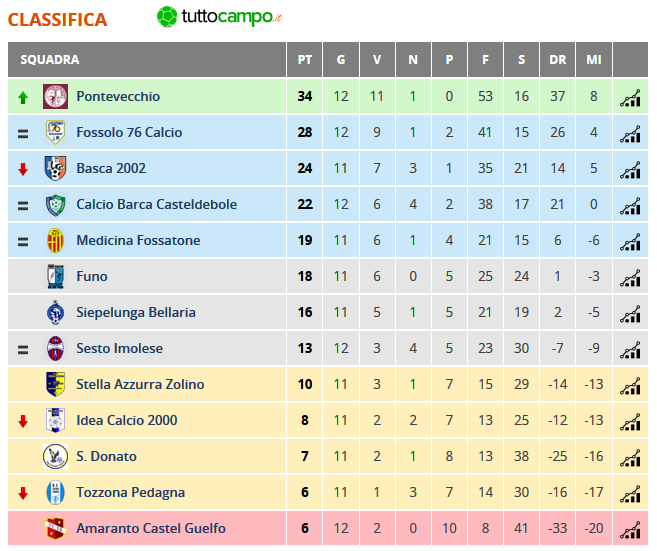Open the Calcio Barca Casteldebole team link

click(x=156, y=204)
